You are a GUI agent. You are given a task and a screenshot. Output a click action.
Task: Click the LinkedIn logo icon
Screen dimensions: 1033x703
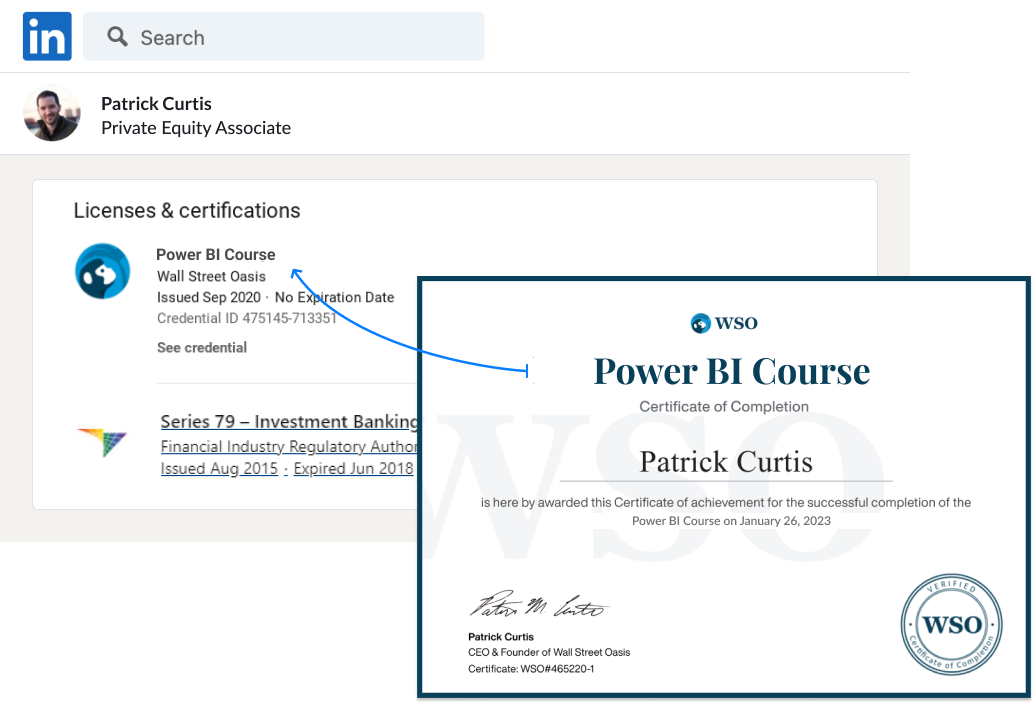[46, 36]
